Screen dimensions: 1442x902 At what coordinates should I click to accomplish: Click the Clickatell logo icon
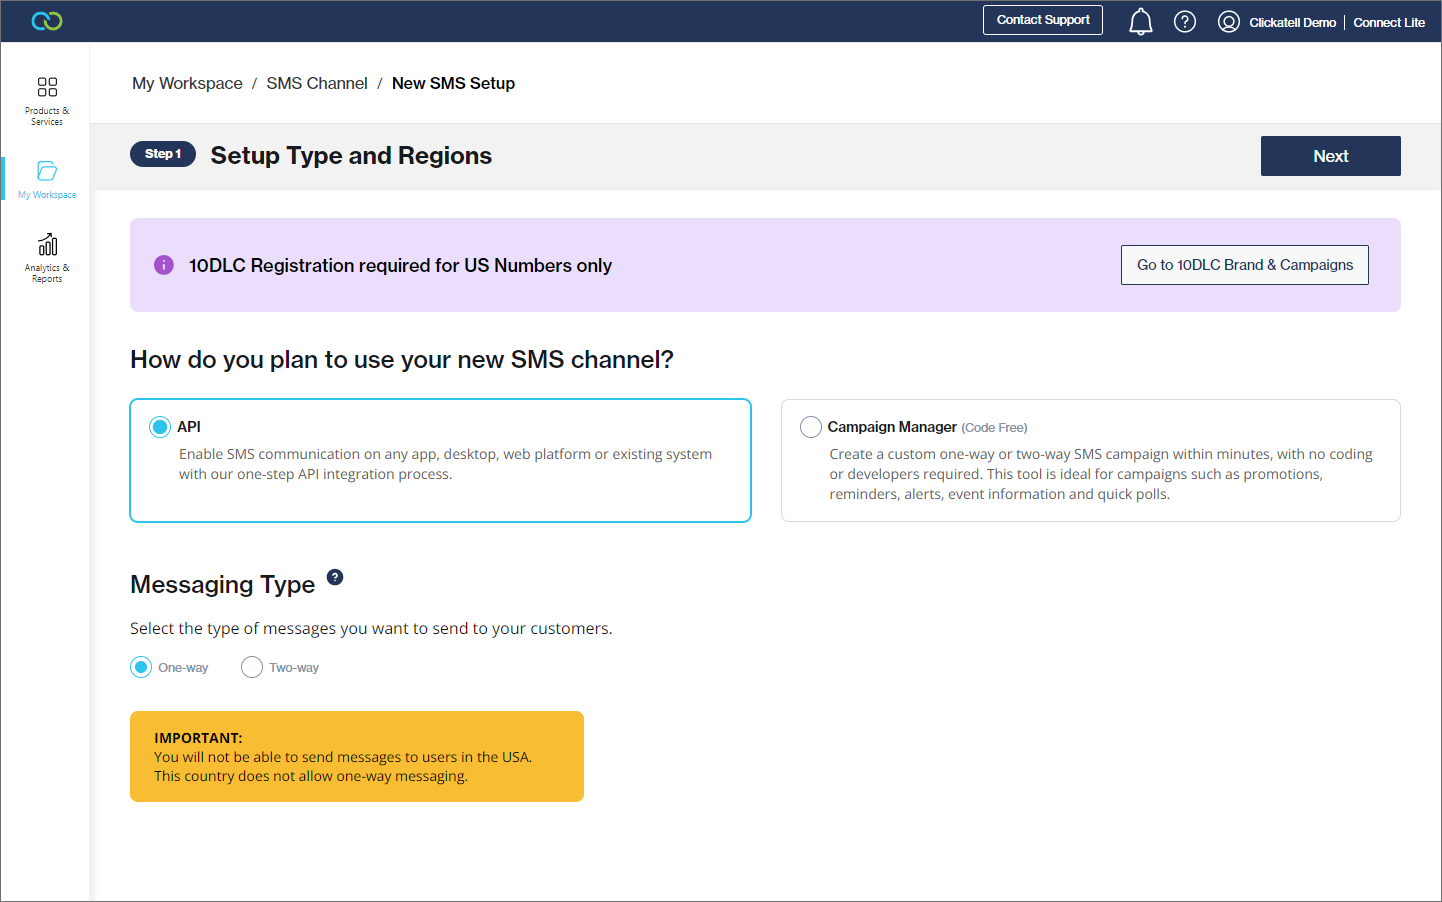pos(47,21)
